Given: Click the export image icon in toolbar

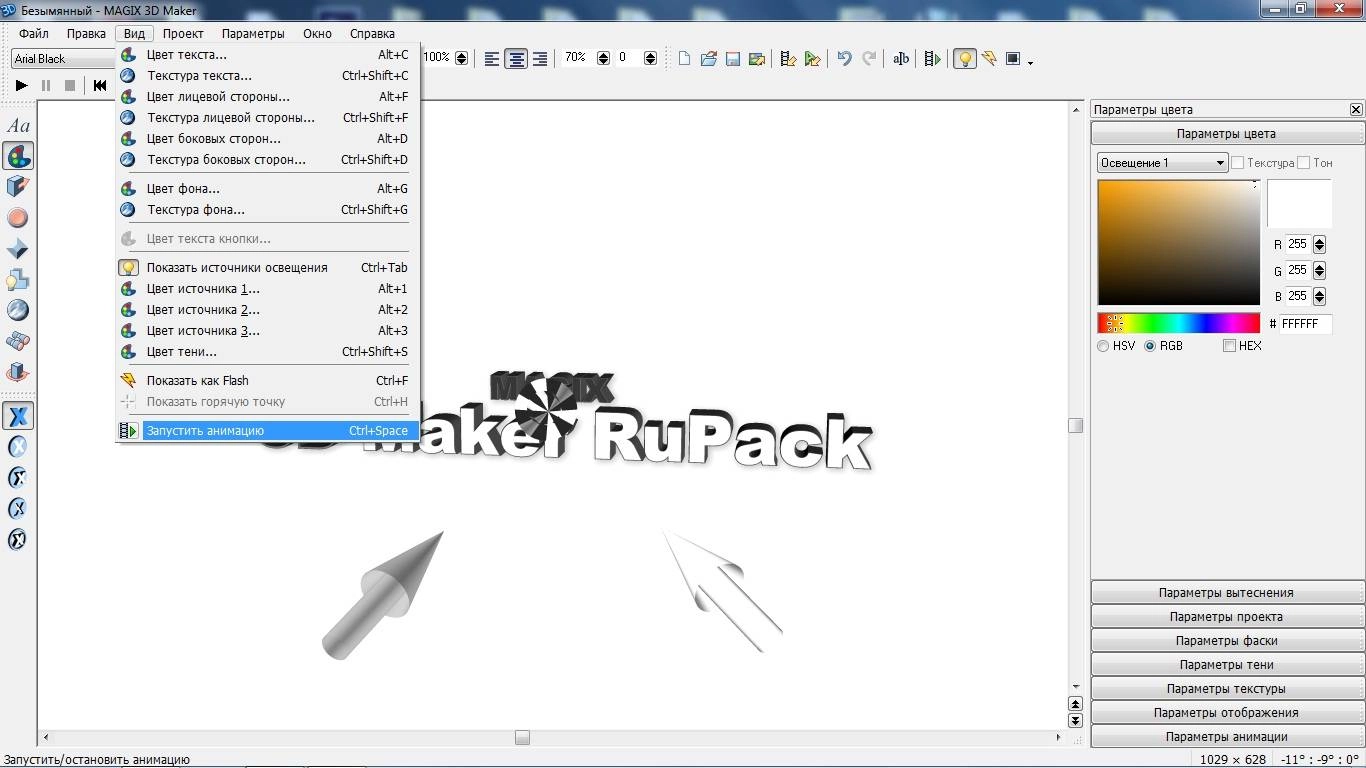Looking at the screenshot, I should click(x=757, y=59).
